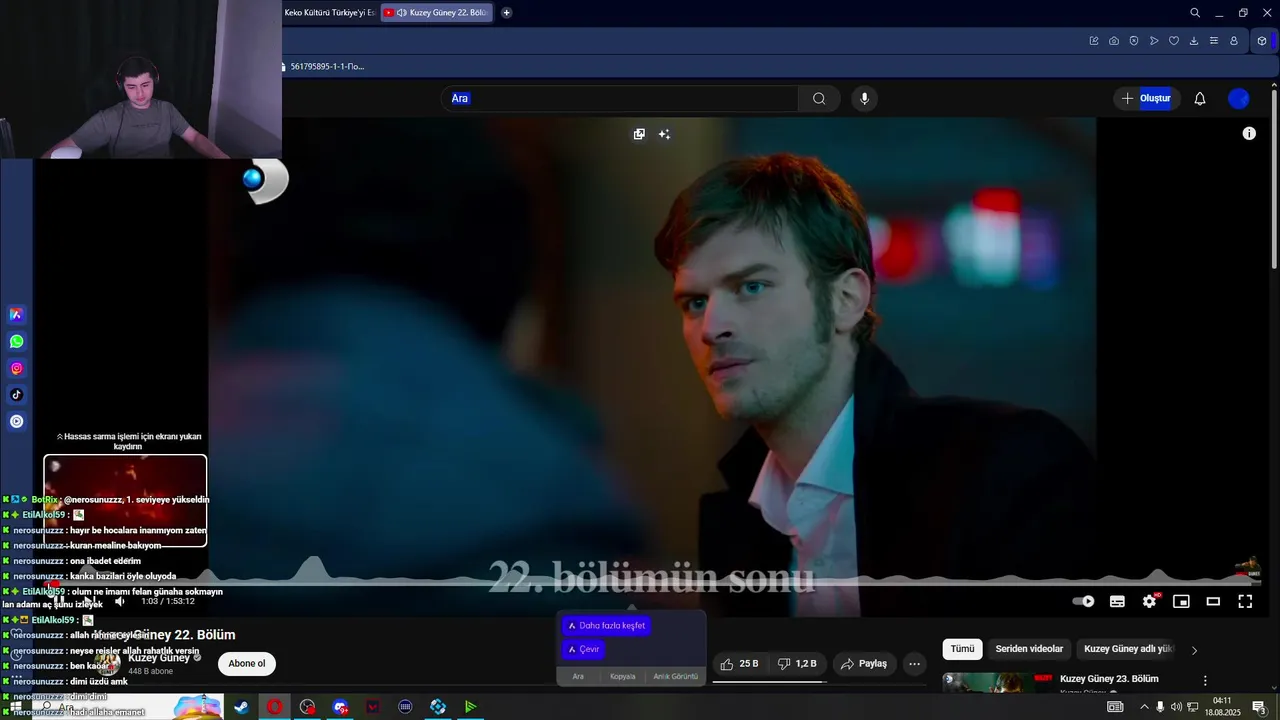Open a new browser tab

[506, 13]
